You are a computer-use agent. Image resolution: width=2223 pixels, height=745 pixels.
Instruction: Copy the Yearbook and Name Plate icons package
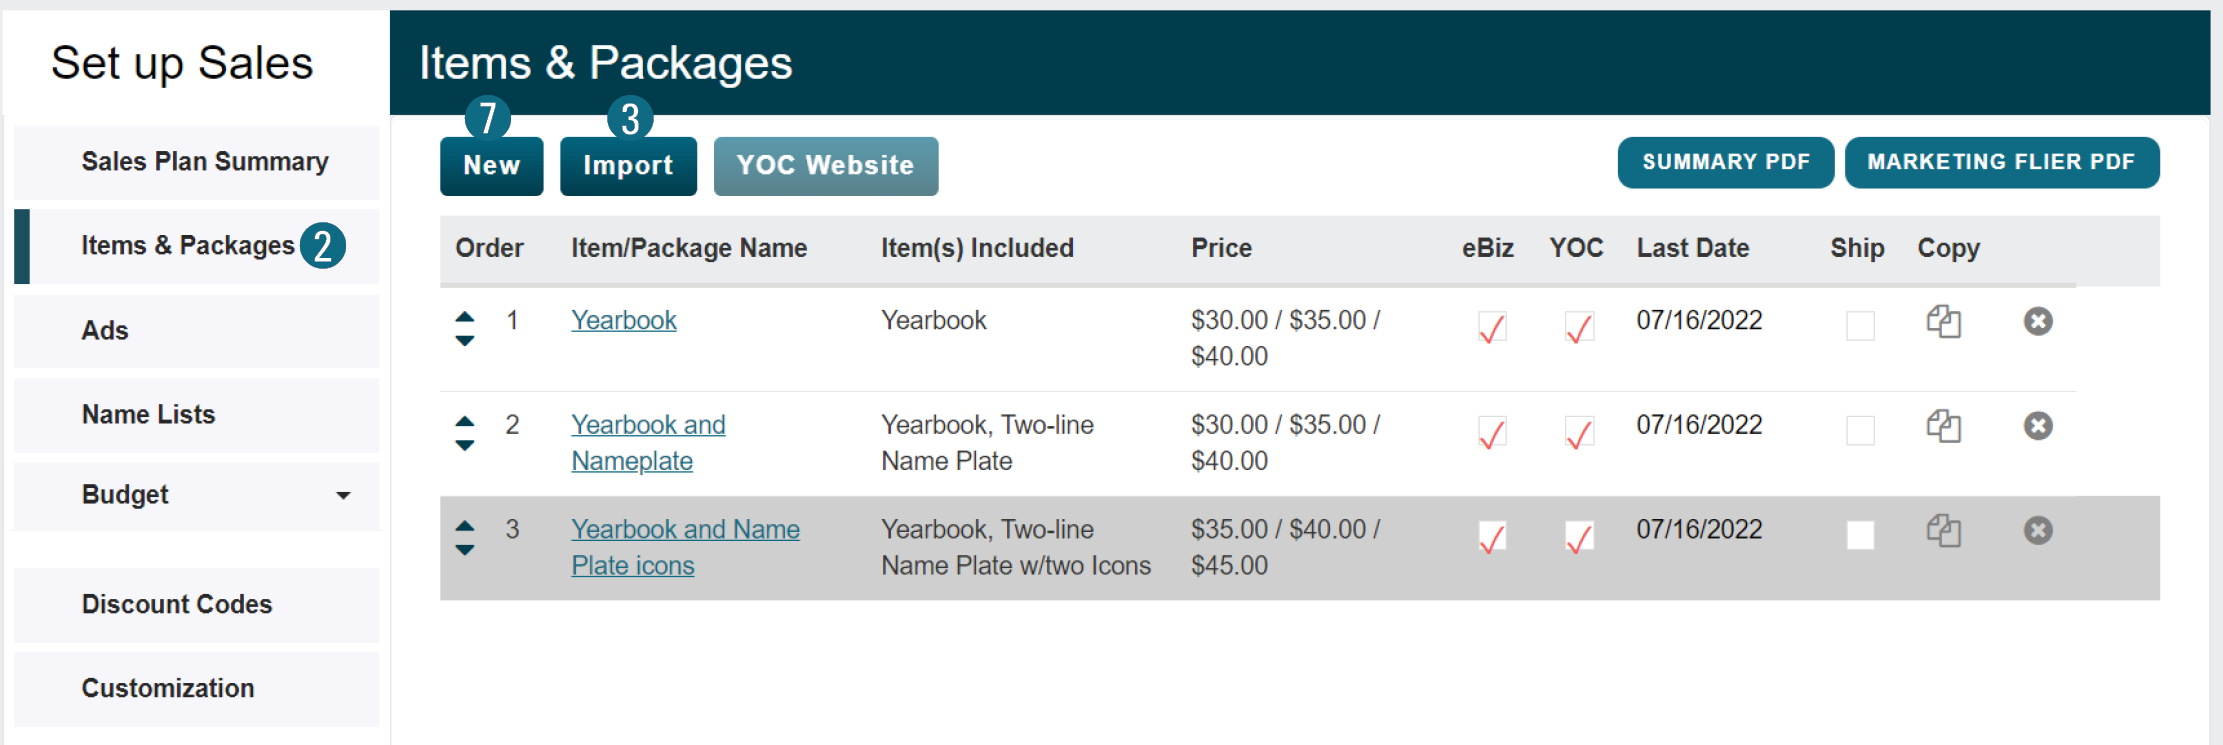[x=1943, y=531]
